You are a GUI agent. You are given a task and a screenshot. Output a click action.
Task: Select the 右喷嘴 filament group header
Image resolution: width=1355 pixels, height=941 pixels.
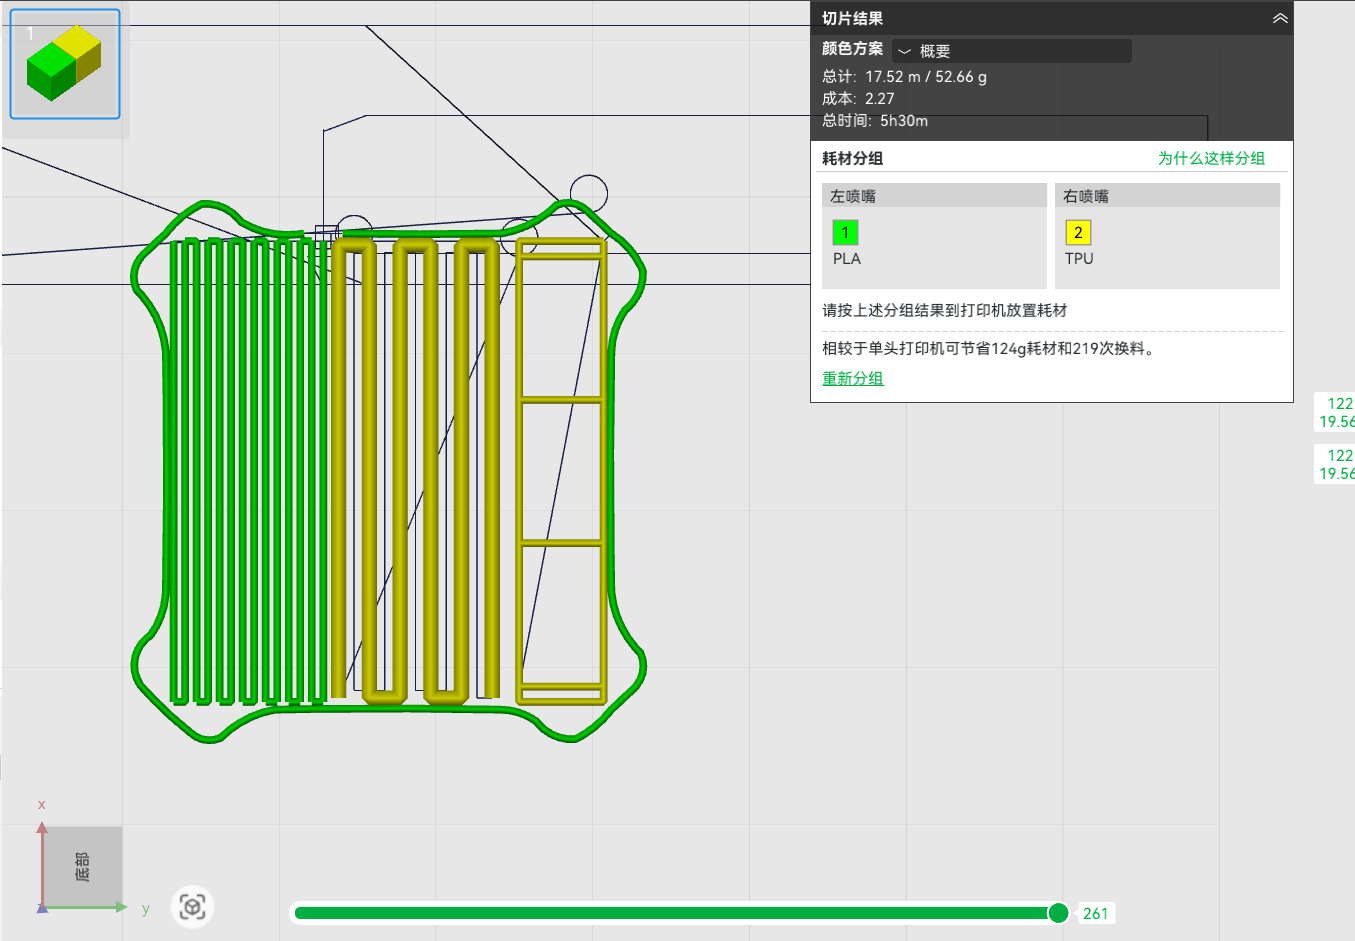tap(1167, 195)
